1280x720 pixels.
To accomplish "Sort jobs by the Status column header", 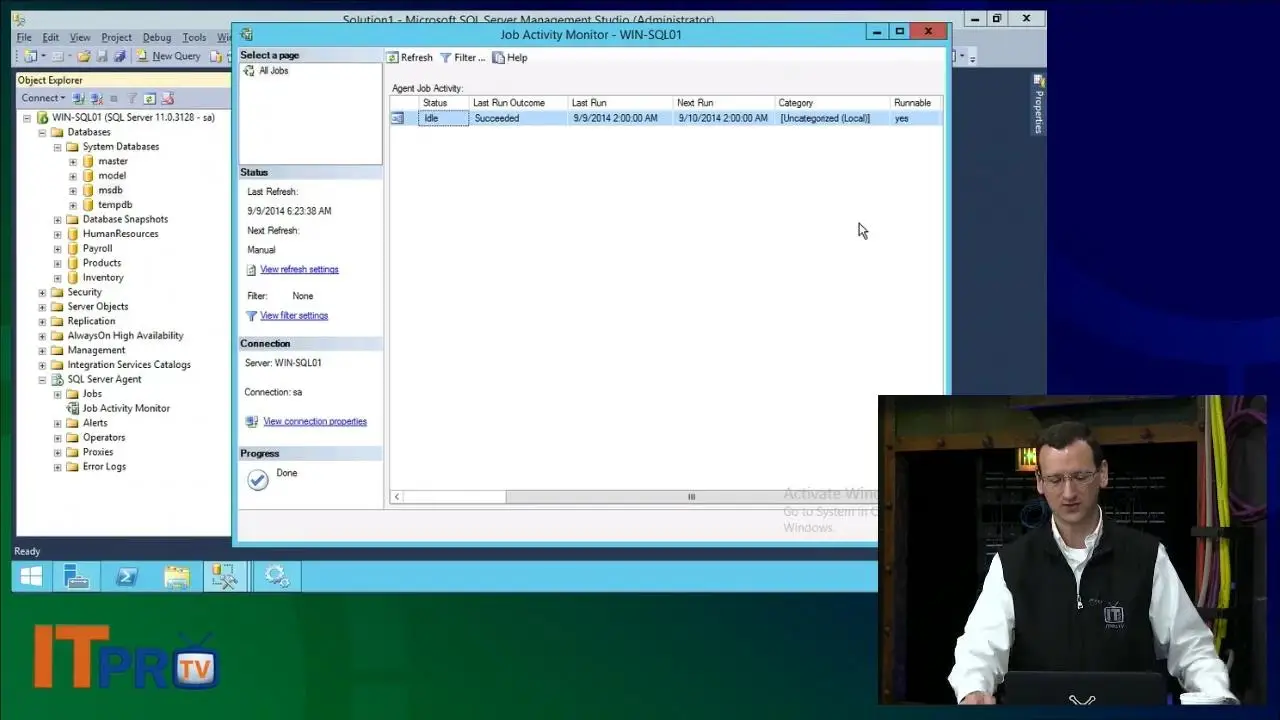I will tap(444, 103).
